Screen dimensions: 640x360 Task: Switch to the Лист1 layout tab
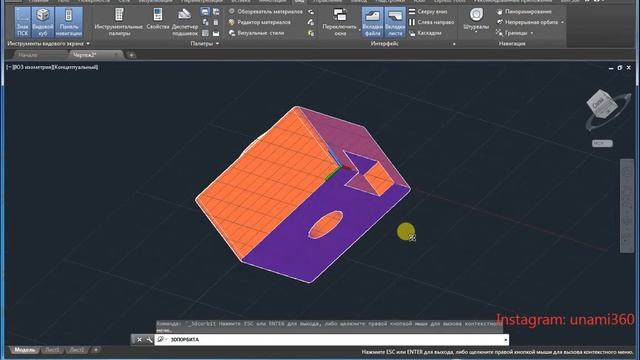coord(52,350)
